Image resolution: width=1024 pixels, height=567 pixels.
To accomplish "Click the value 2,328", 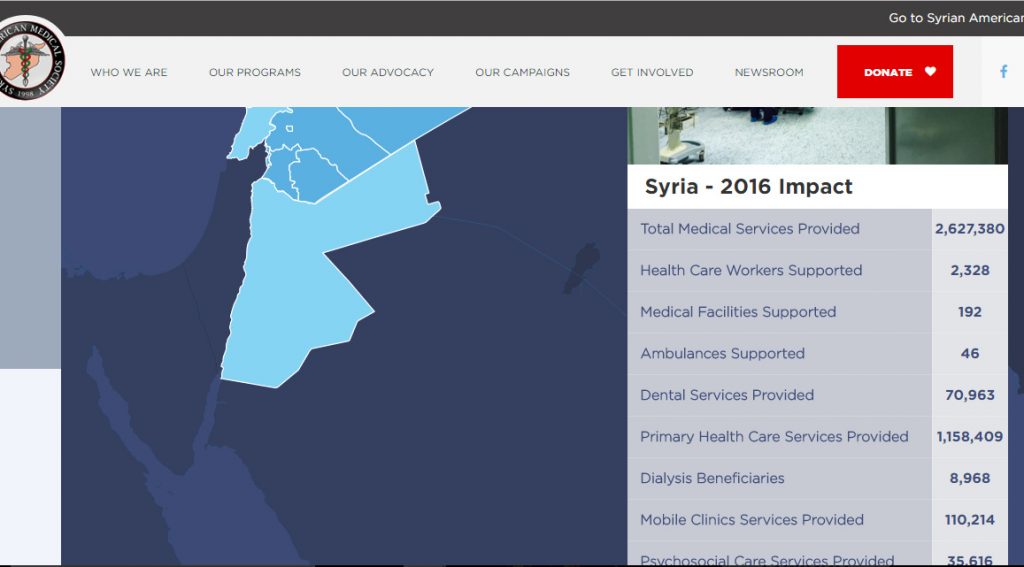I will click(x=970, y=270).
